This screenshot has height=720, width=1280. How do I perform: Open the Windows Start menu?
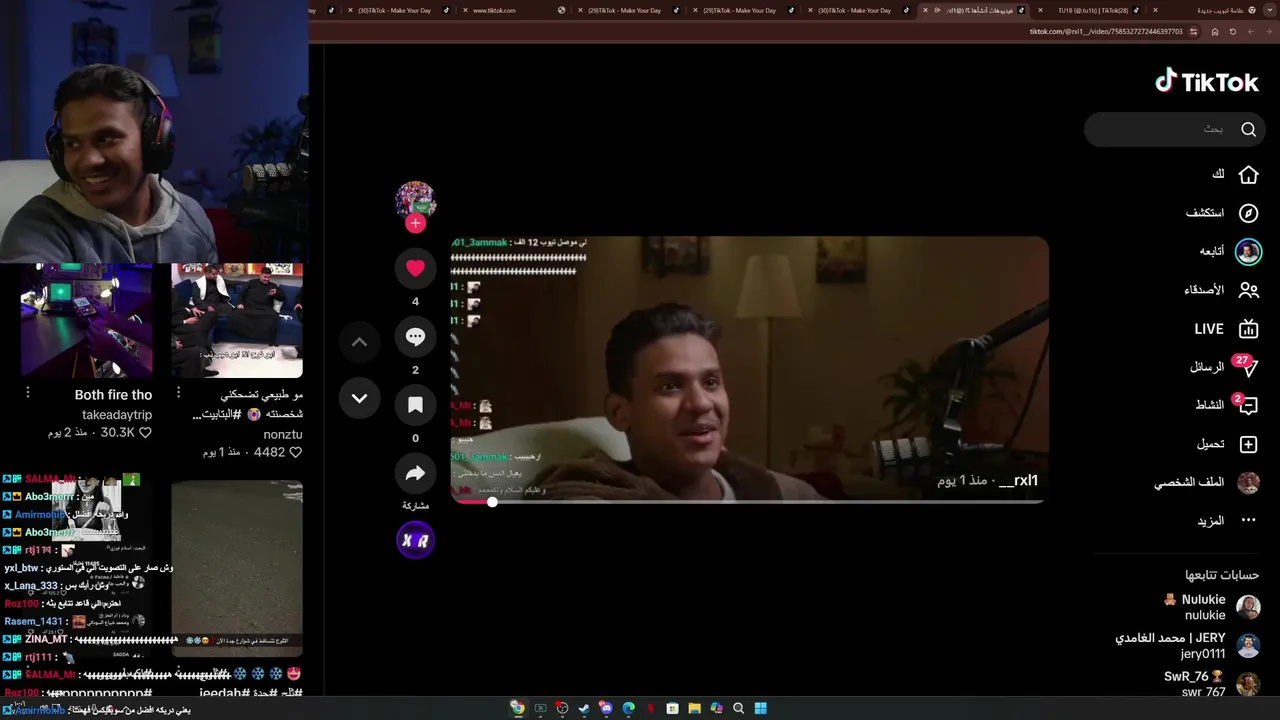[760, 708]
